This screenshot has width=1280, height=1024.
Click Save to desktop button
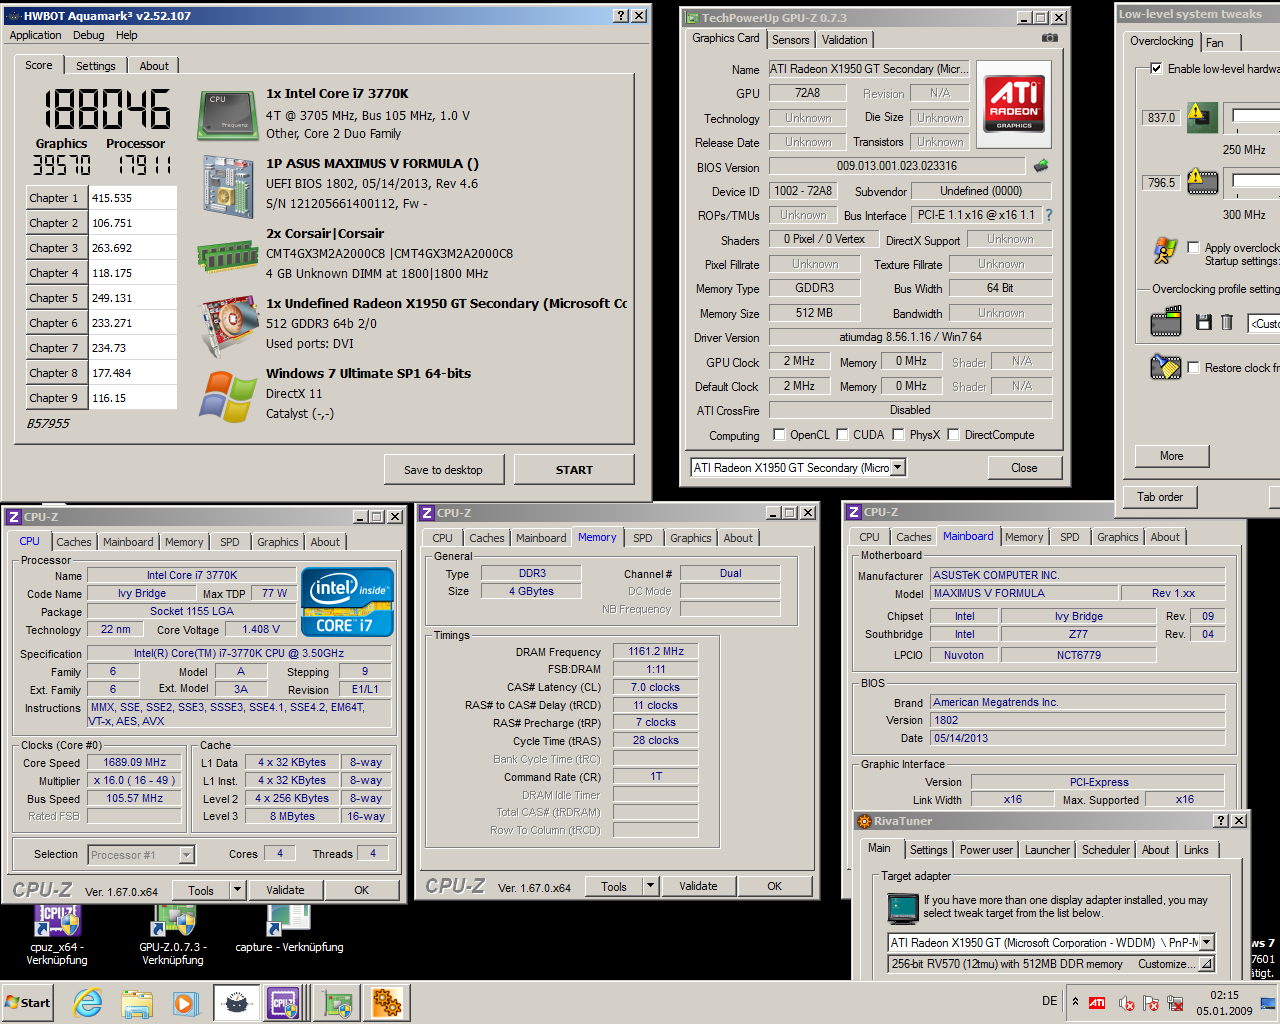tap(443, 470)
